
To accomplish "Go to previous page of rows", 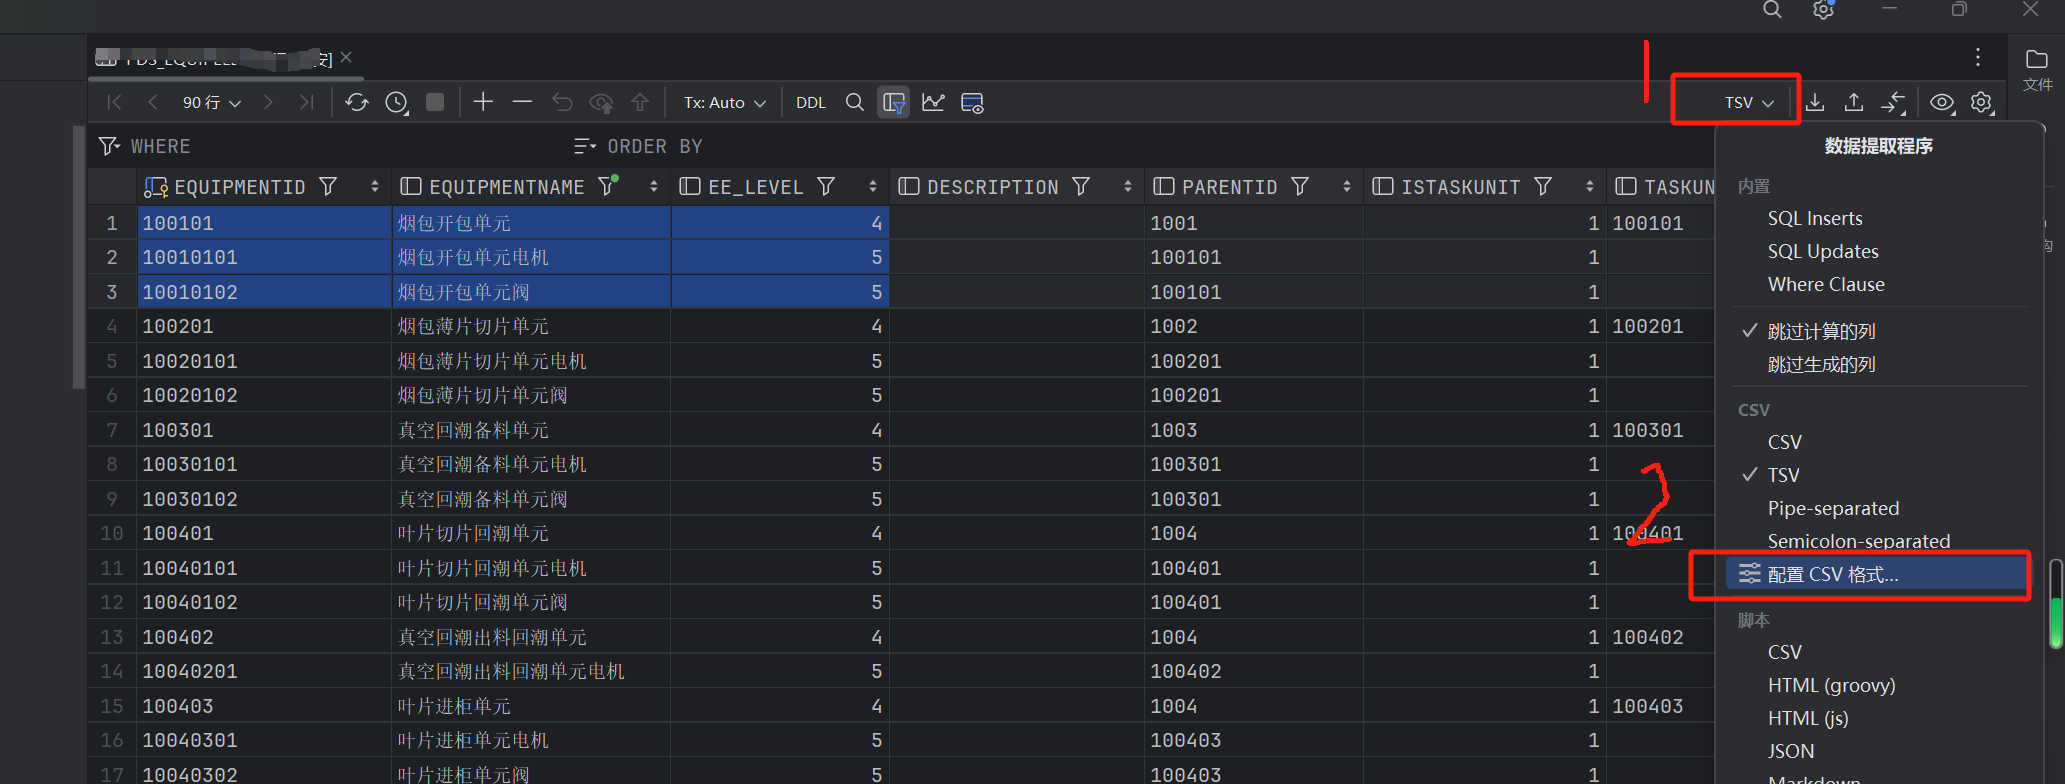I will 153,102.
